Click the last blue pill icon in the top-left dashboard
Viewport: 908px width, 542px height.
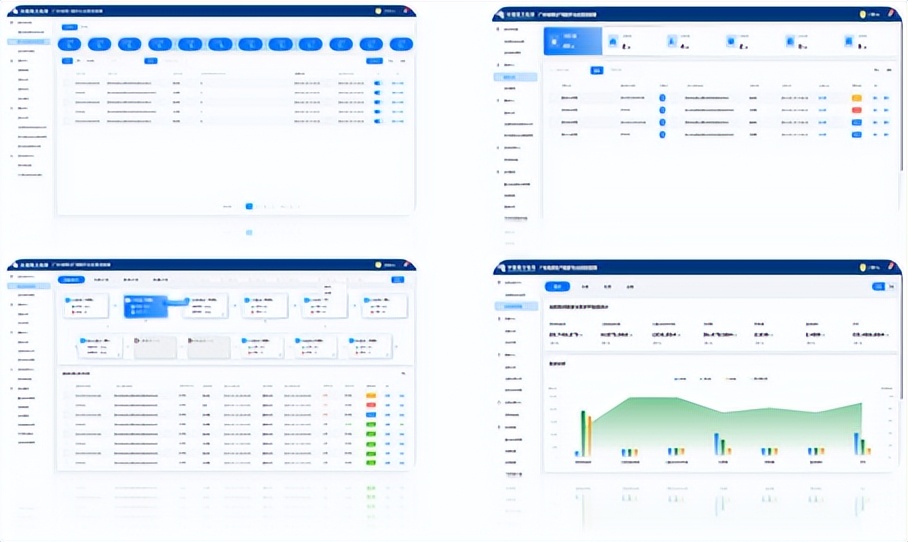point(401,44)
